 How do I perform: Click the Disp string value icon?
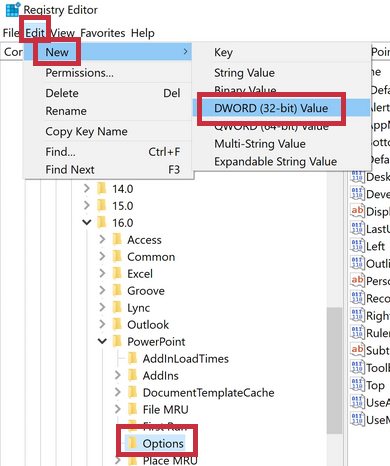(357, 211)
